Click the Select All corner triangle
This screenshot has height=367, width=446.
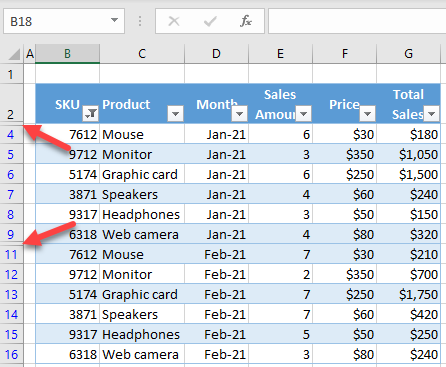tap(14, 54)
